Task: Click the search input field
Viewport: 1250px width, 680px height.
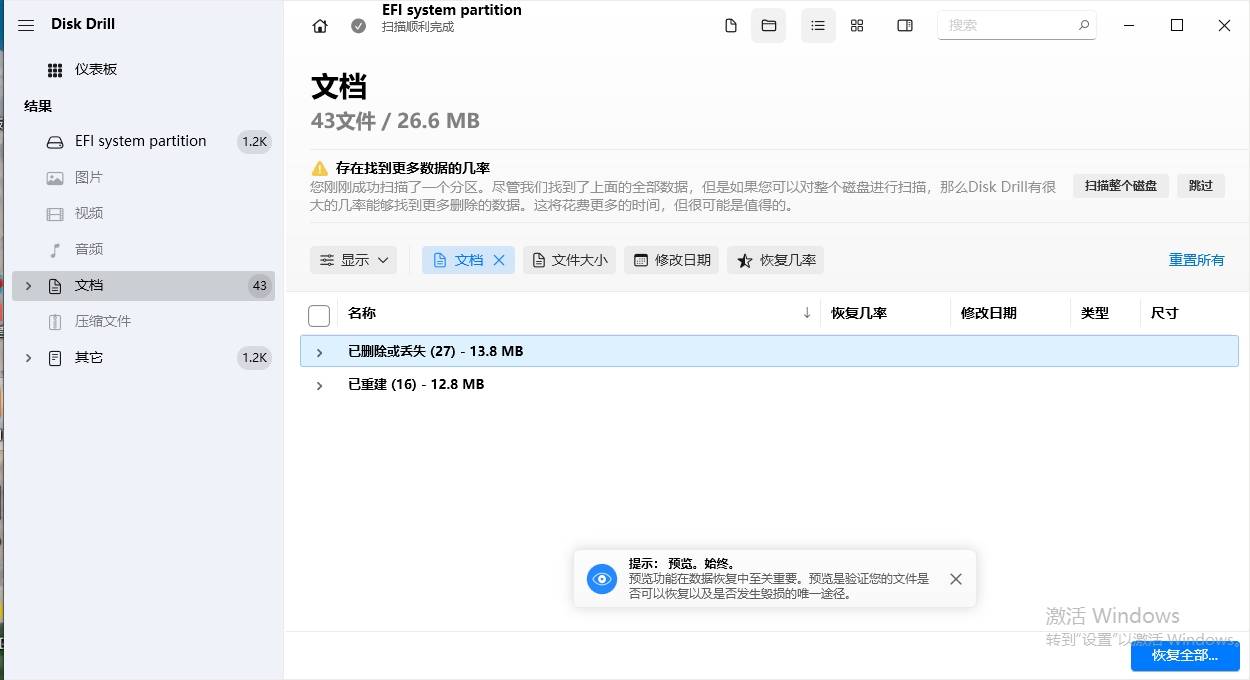Action: (1008, 25)
